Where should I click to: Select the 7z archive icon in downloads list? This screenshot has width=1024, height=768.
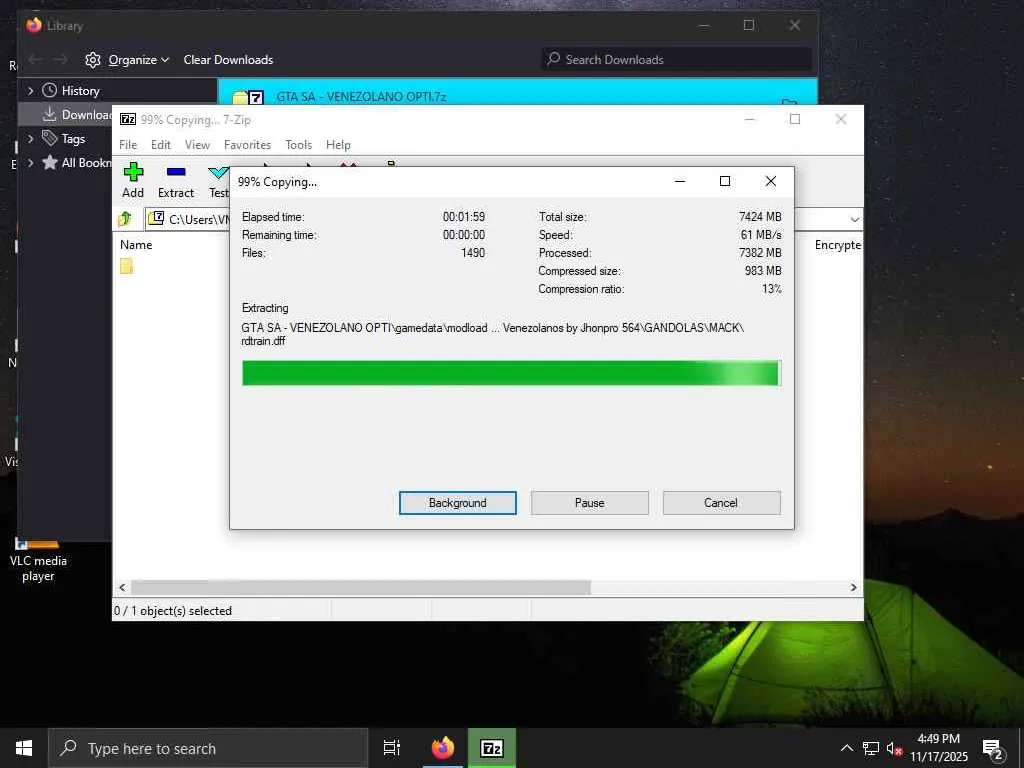tap(248, 97)
